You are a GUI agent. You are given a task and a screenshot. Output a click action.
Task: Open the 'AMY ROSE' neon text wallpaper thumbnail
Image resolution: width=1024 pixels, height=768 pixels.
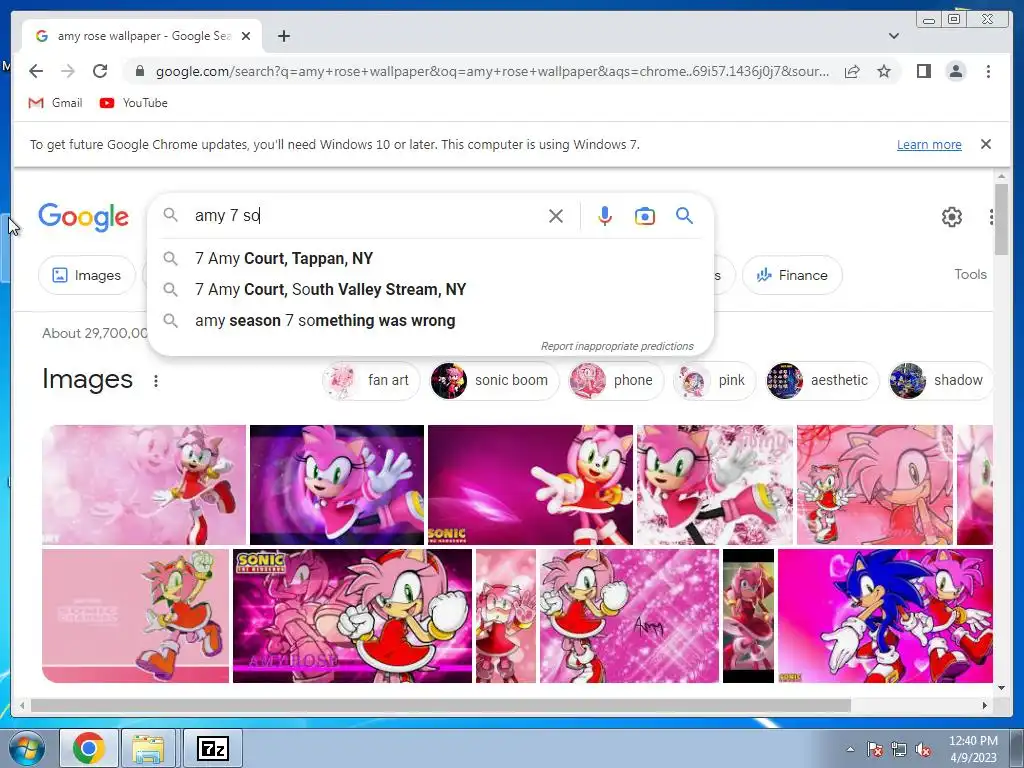point(352,616)
